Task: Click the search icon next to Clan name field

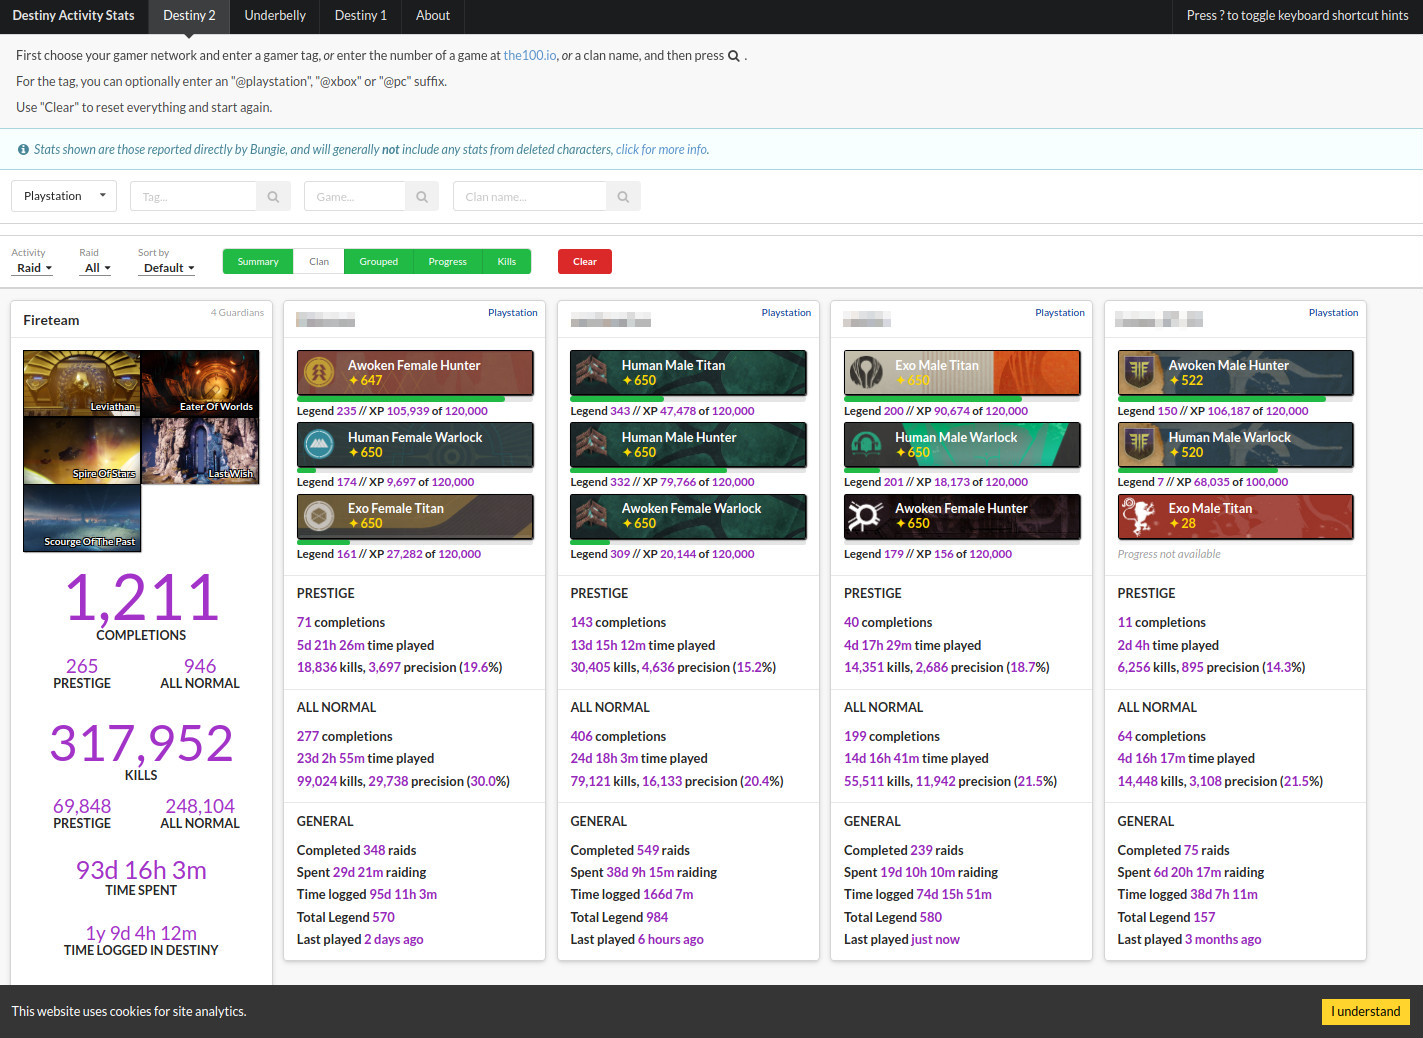Action: click(x=623, y=197)
